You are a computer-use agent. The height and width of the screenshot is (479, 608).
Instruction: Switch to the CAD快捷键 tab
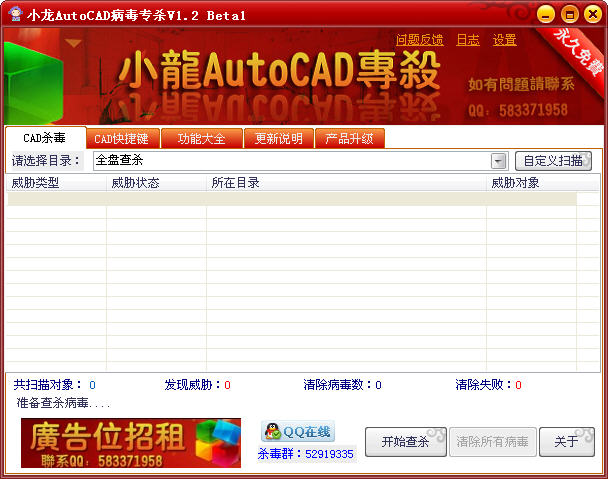tap(120, 139)
